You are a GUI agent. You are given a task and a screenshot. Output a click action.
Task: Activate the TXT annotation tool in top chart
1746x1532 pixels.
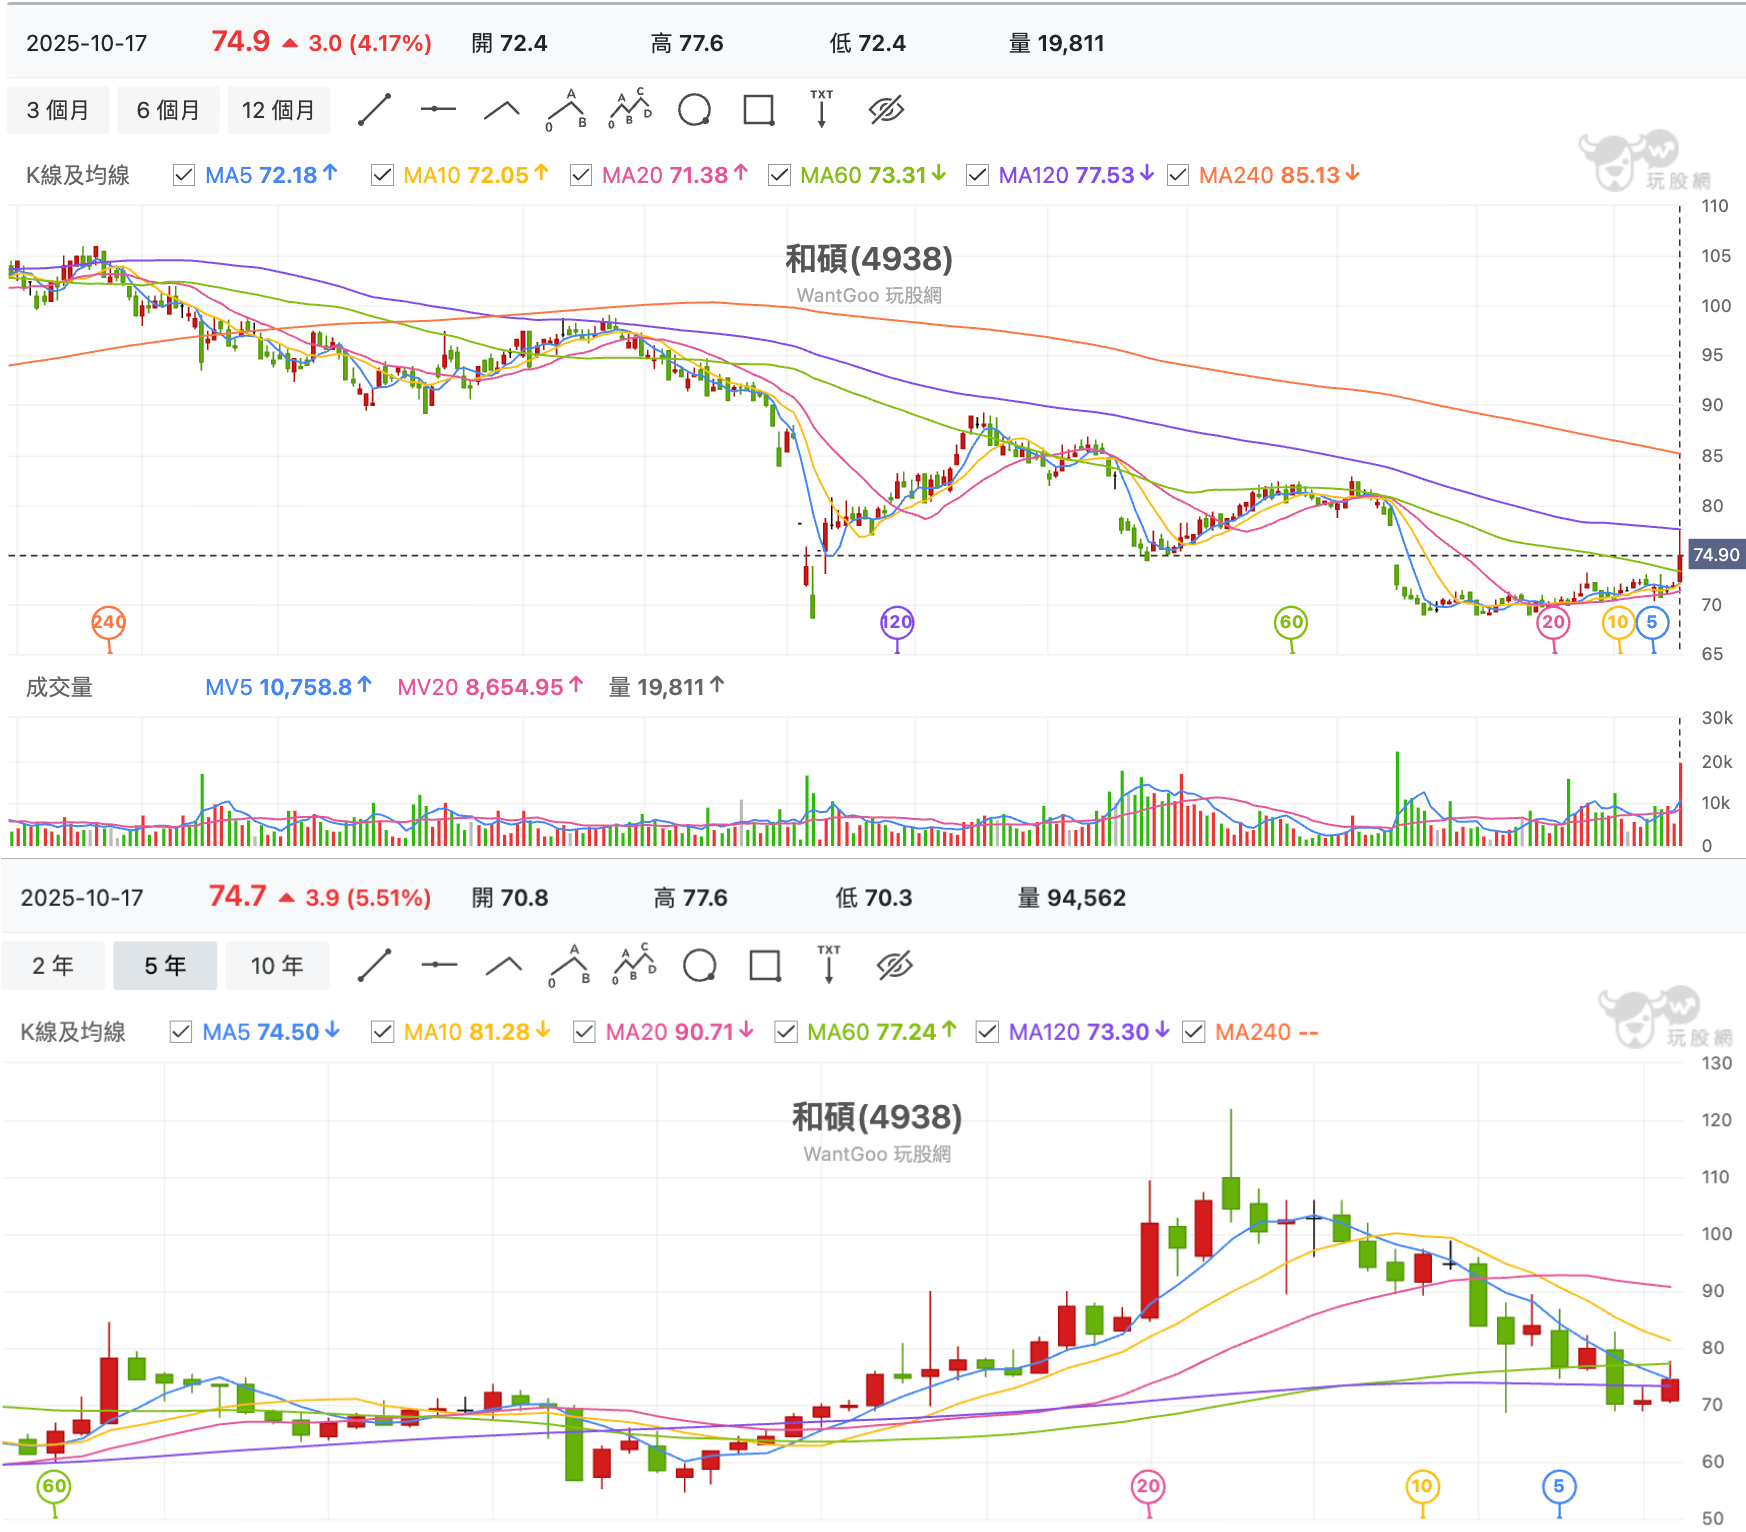pos(822,109)
